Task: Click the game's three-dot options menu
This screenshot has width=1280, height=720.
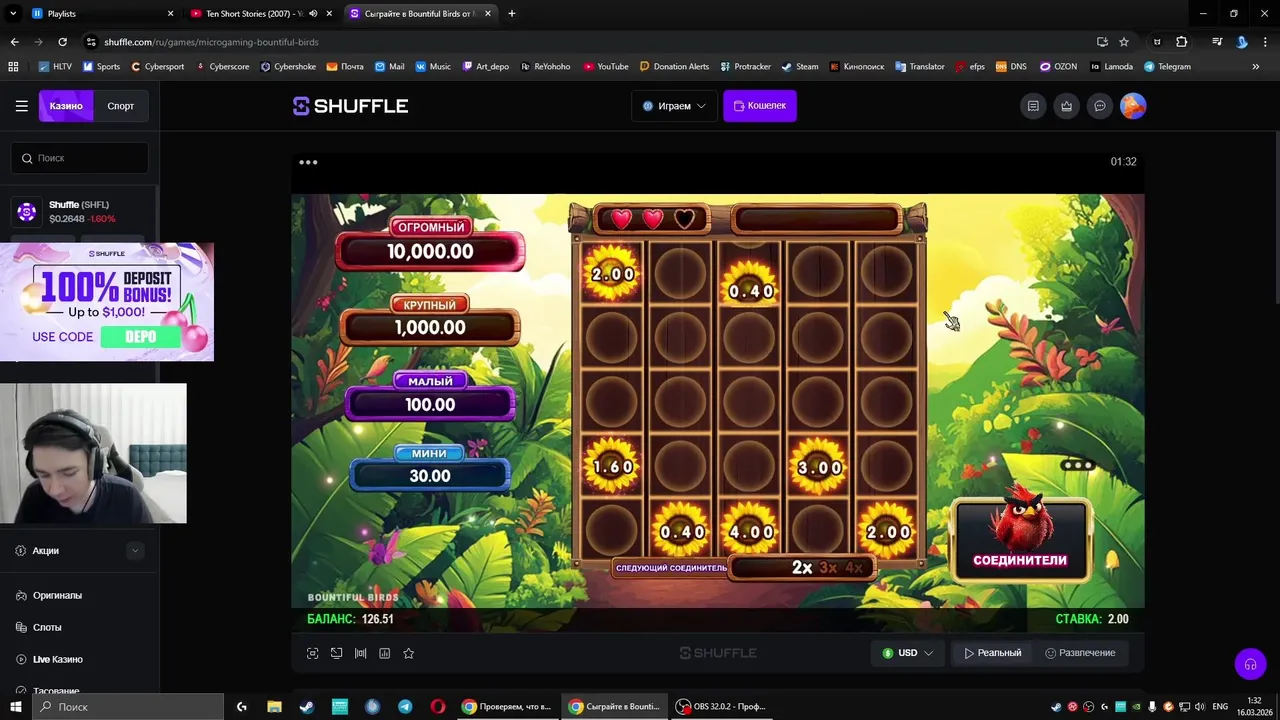Action: click(308, 162)
